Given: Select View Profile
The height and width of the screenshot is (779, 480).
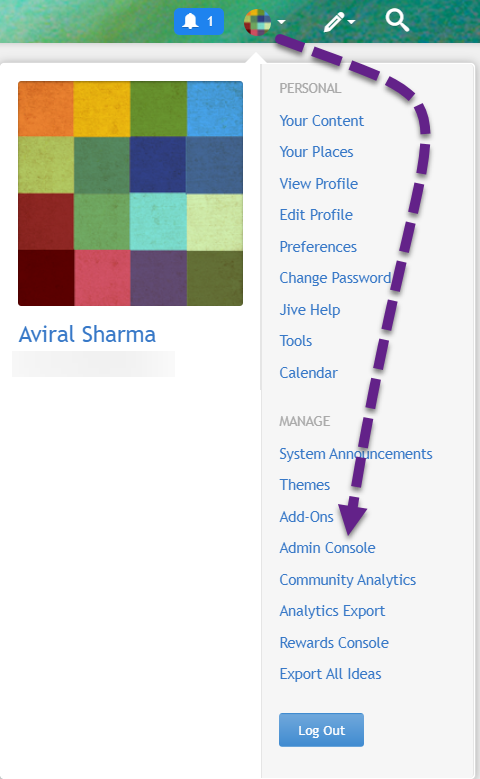Looking at the screenshot, I should click(x=319, y=184).
